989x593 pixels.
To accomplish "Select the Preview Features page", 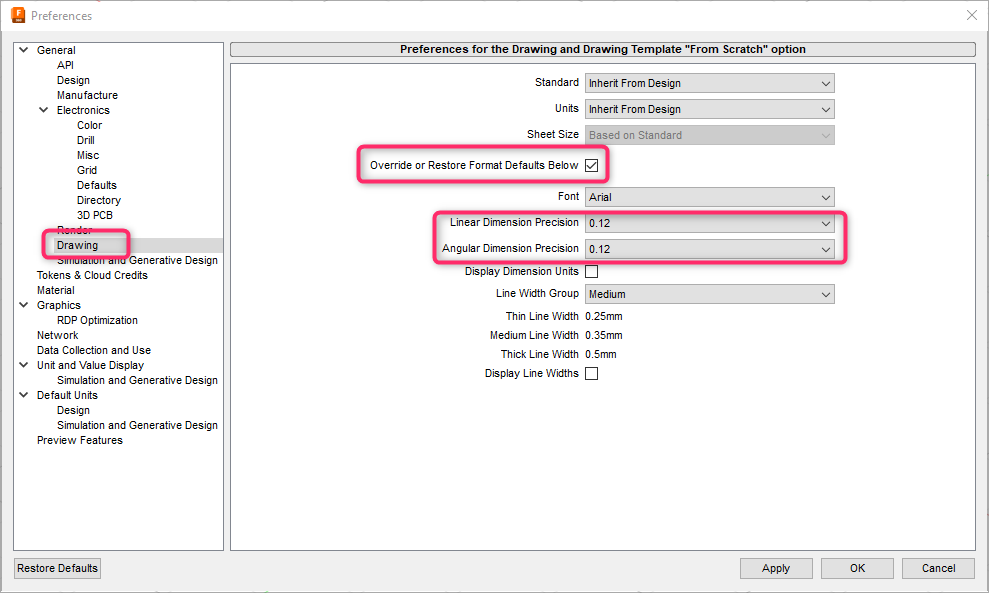I will 79,439.
